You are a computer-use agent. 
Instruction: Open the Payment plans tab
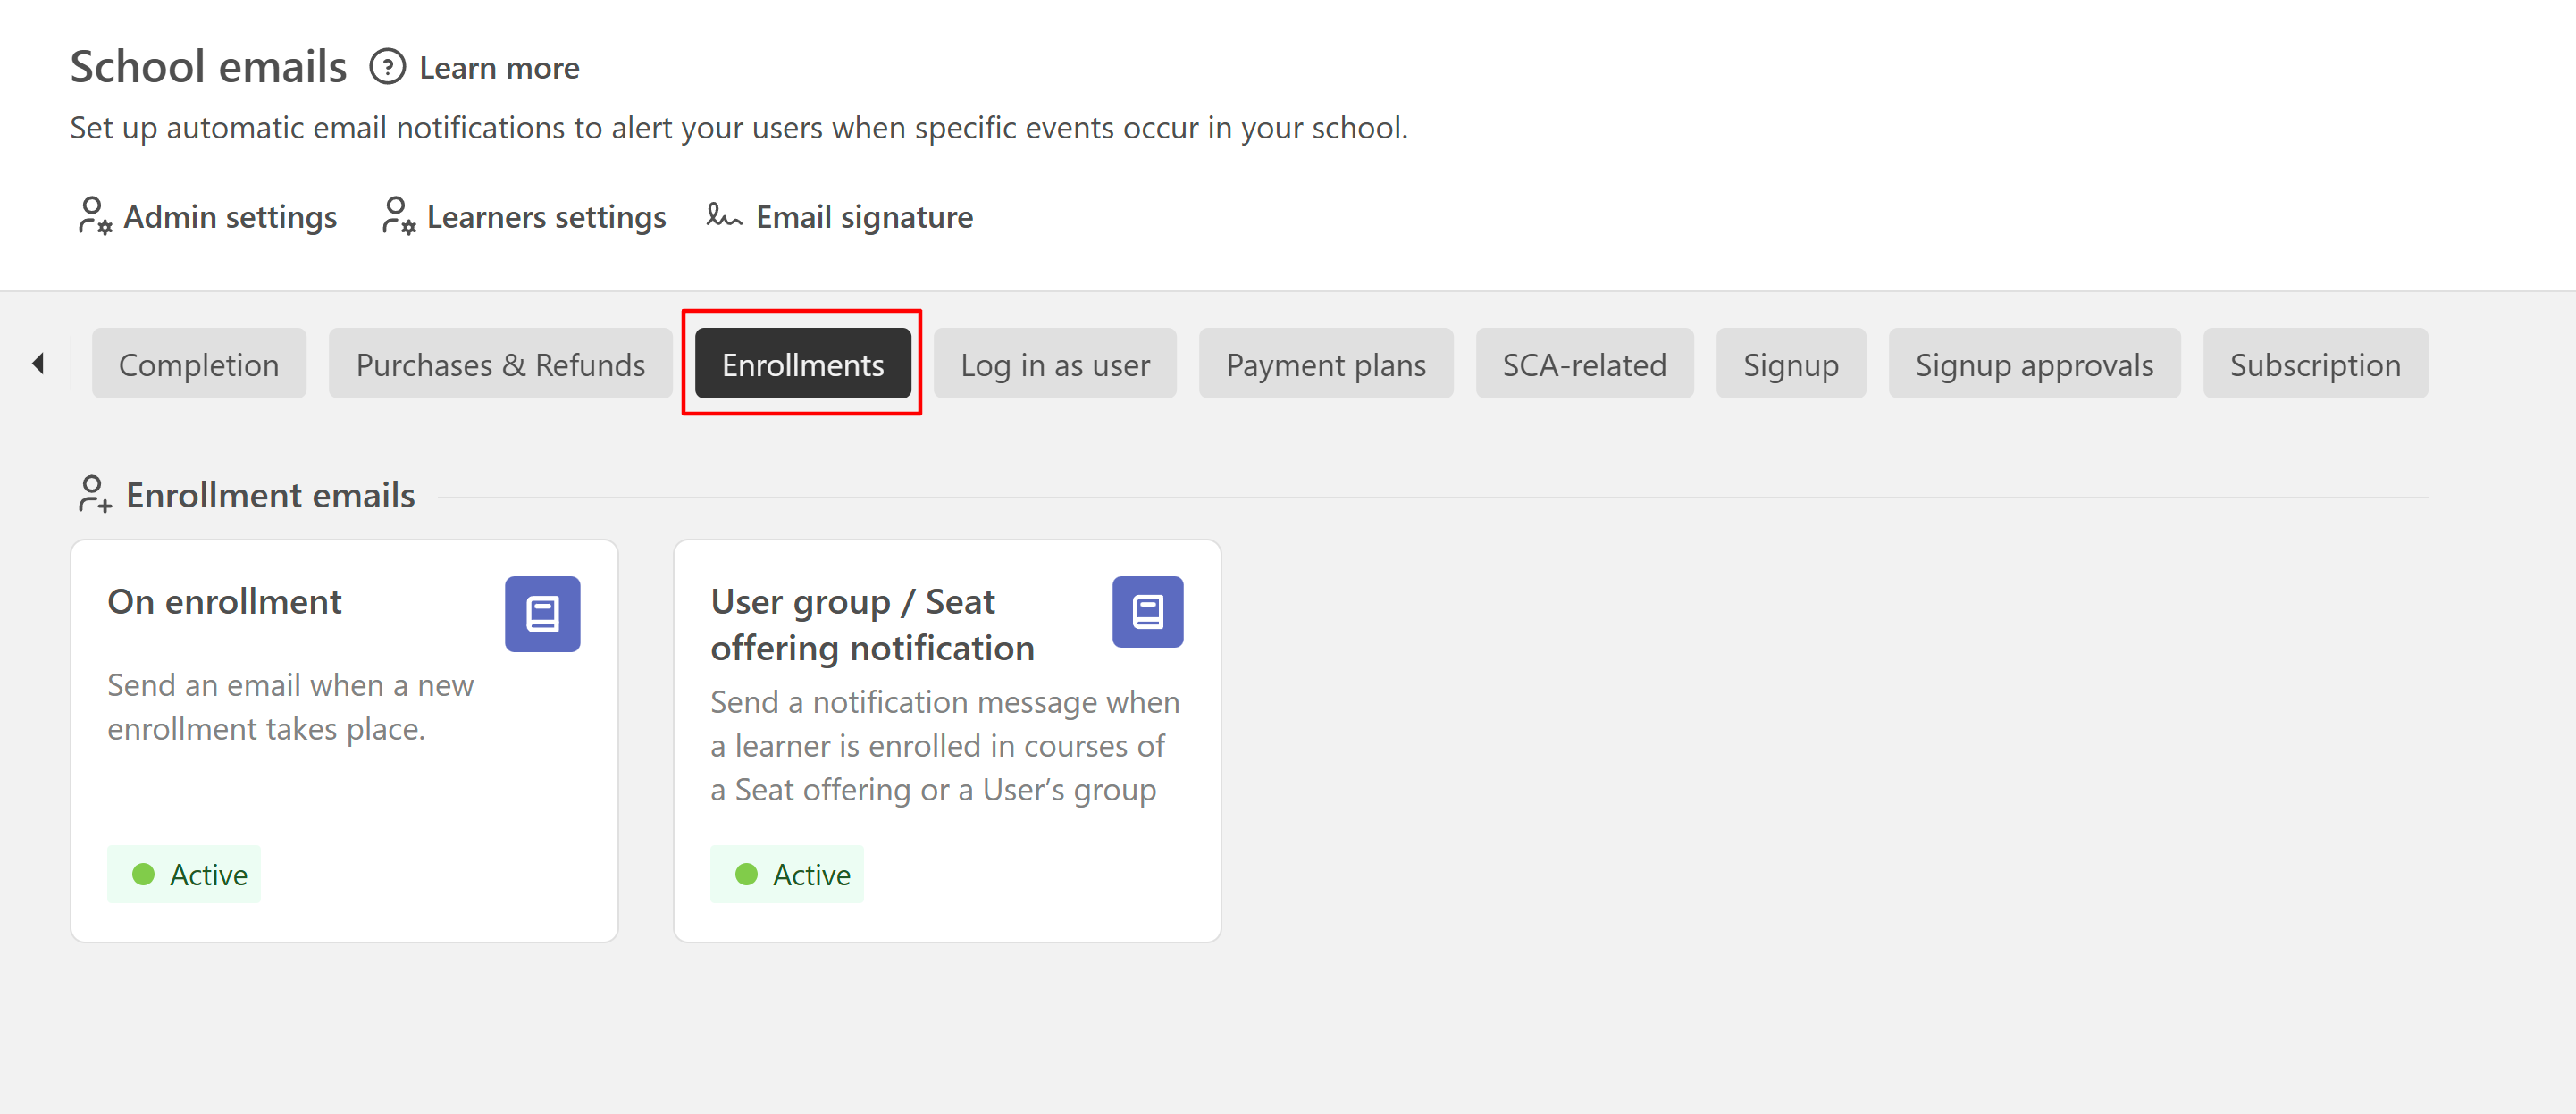[x=1325, y=364]
